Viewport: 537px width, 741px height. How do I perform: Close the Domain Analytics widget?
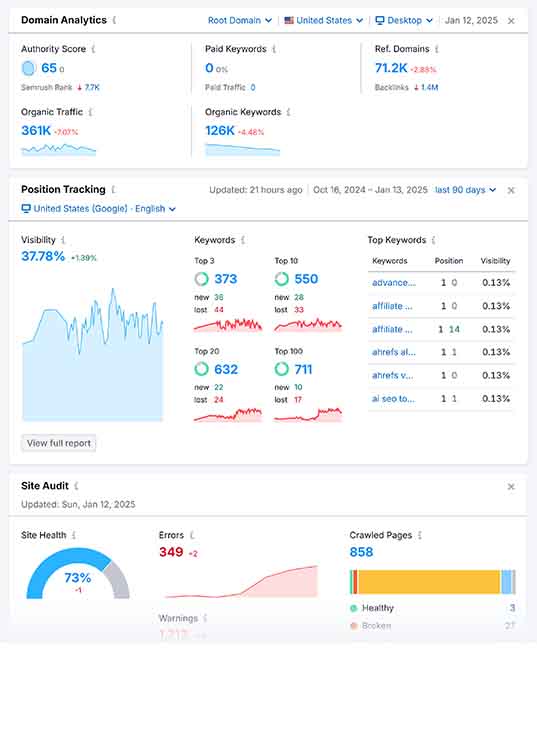511,21
